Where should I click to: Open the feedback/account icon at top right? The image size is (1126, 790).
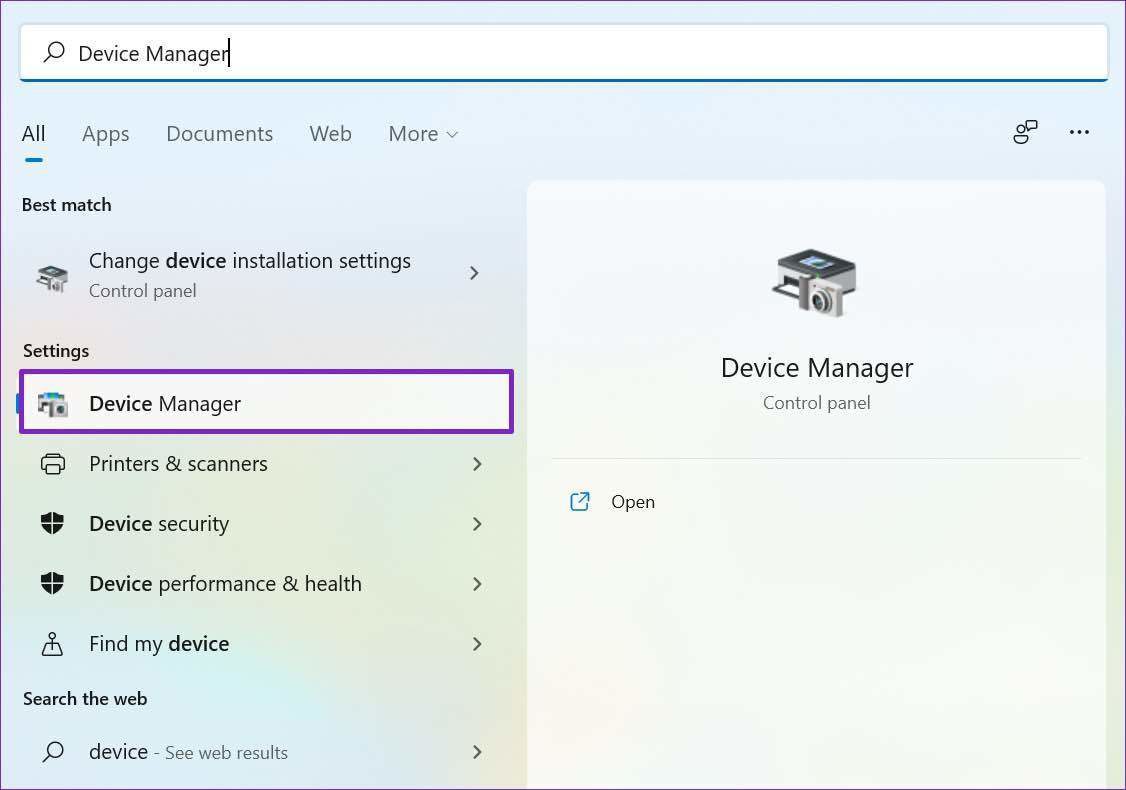(1025, 133)
